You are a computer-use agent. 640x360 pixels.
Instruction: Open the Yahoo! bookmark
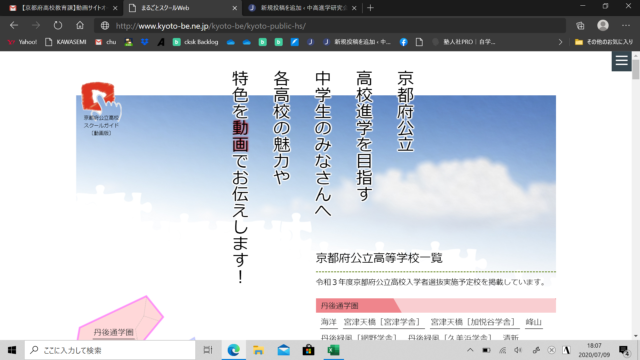pyautogui.click(x=22, y=42)
